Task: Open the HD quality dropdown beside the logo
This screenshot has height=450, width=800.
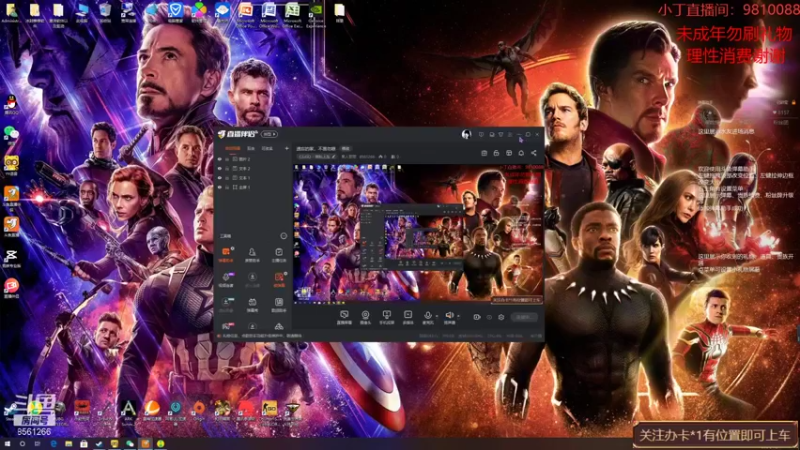Action: tap(269, 134)
